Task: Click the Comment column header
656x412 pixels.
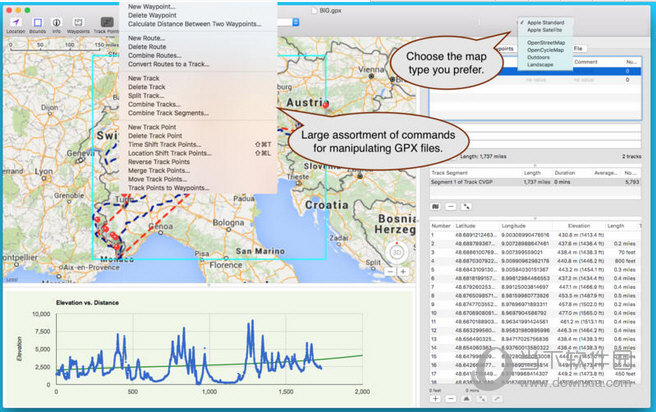Action: coord(586,62)
